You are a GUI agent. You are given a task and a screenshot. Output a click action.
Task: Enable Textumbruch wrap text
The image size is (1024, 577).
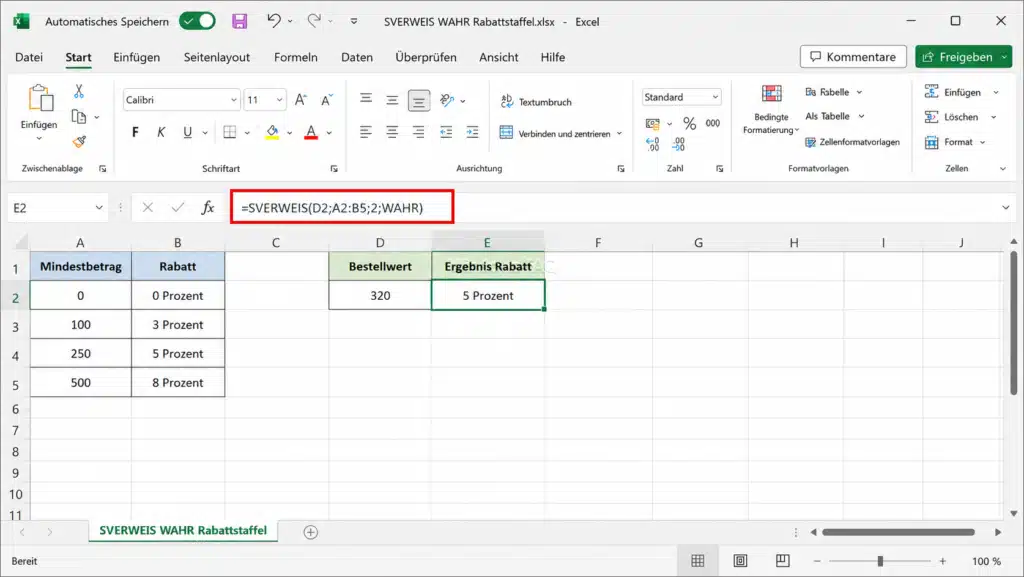(536, 102)
